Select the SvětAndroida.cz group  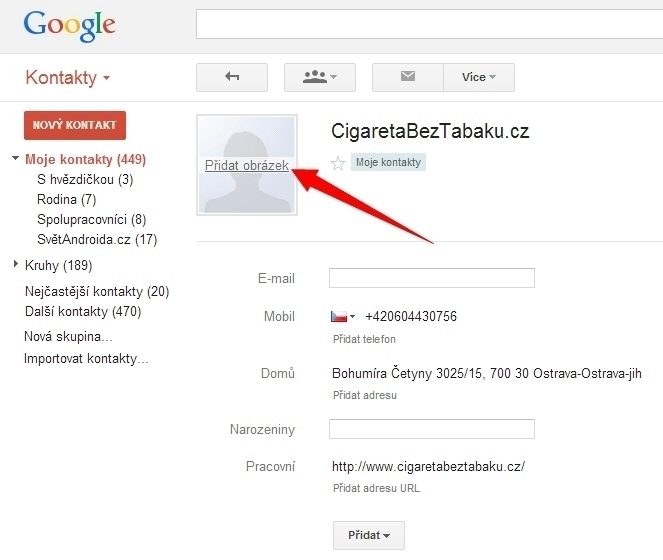[96, 240]
